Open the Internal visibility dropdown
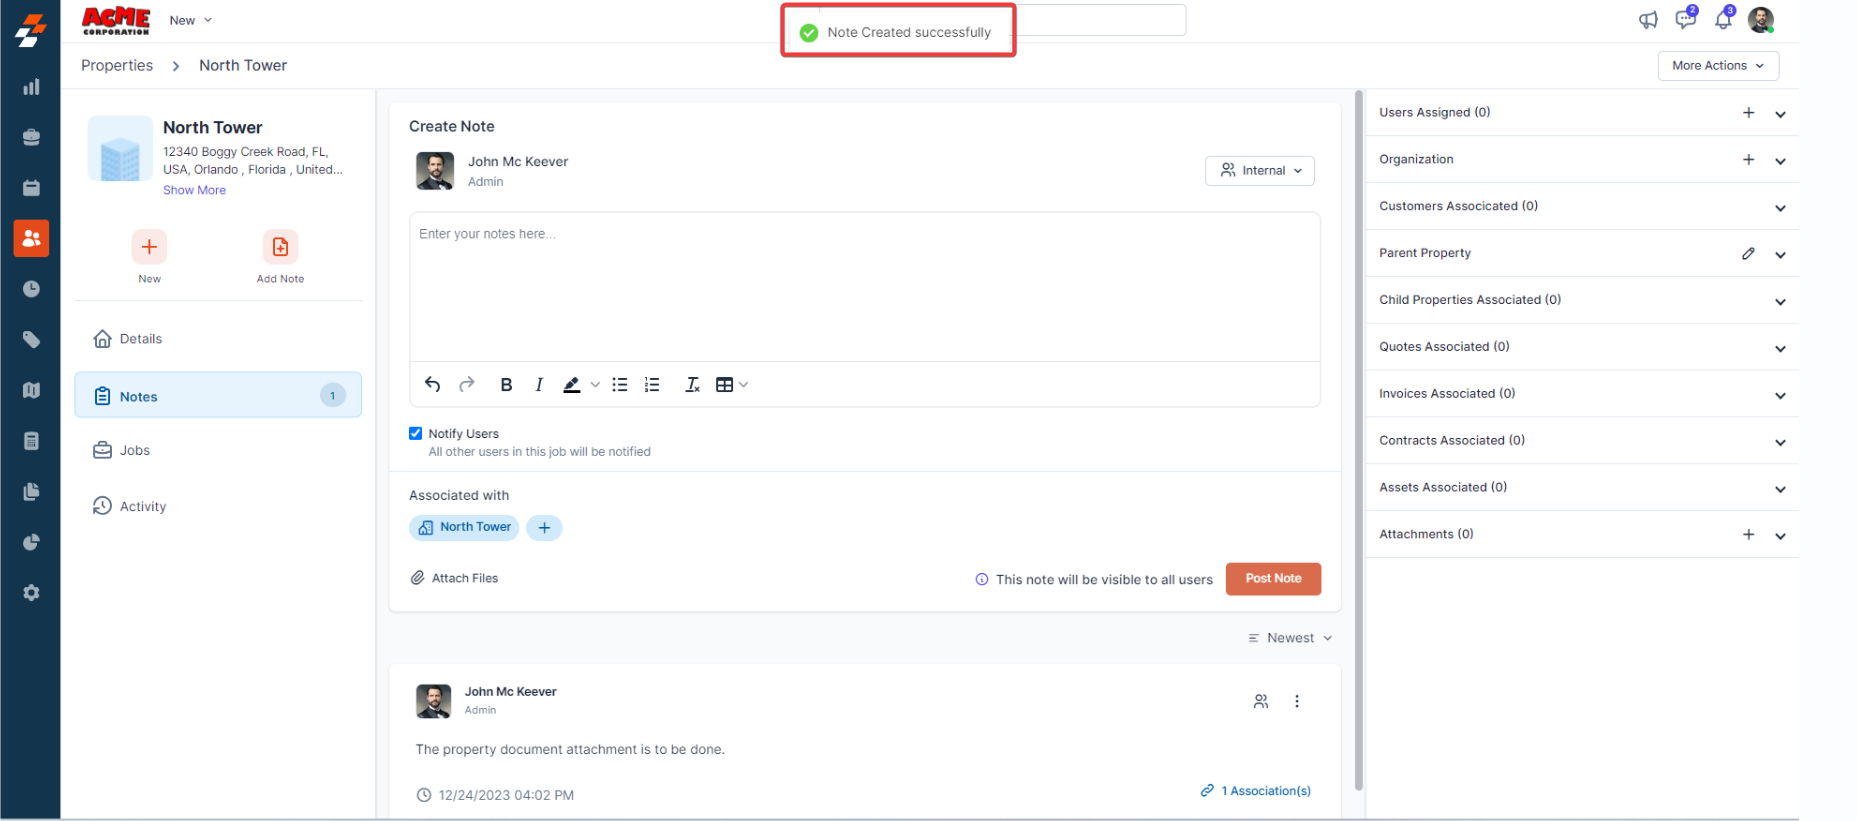This screenshot has width=1857, height=821. [1260, 171]
